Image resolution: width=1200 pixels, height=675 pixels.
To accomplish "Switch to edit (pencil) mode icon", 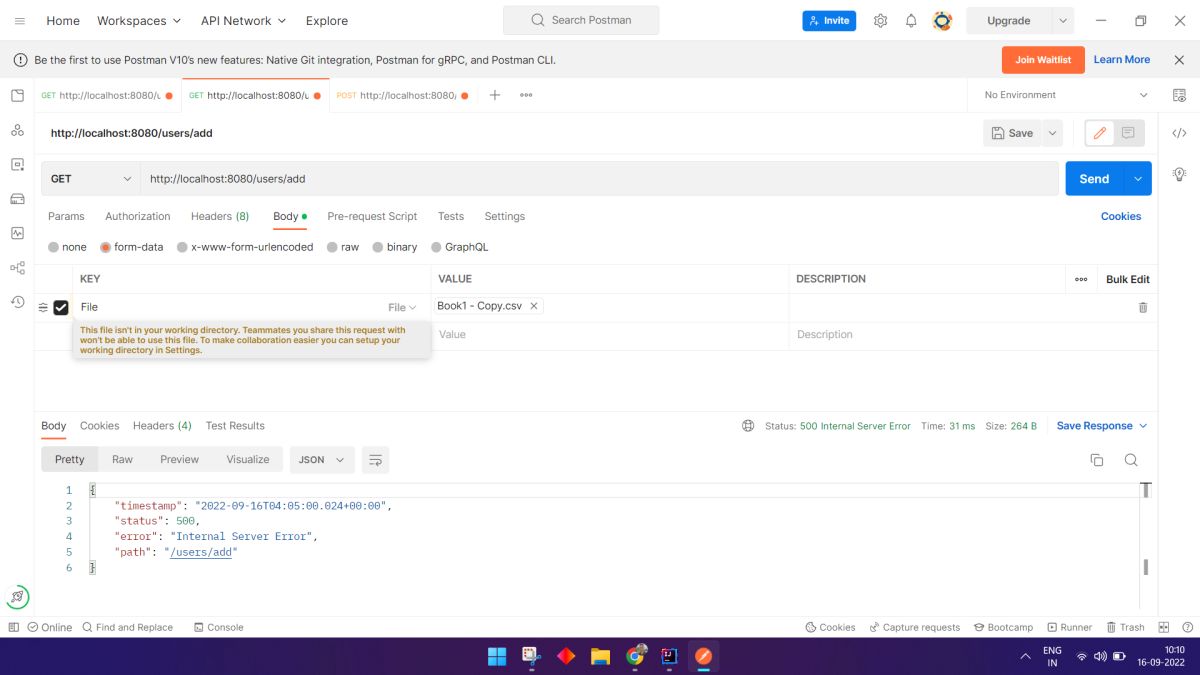I will (x=1100, y=133).
